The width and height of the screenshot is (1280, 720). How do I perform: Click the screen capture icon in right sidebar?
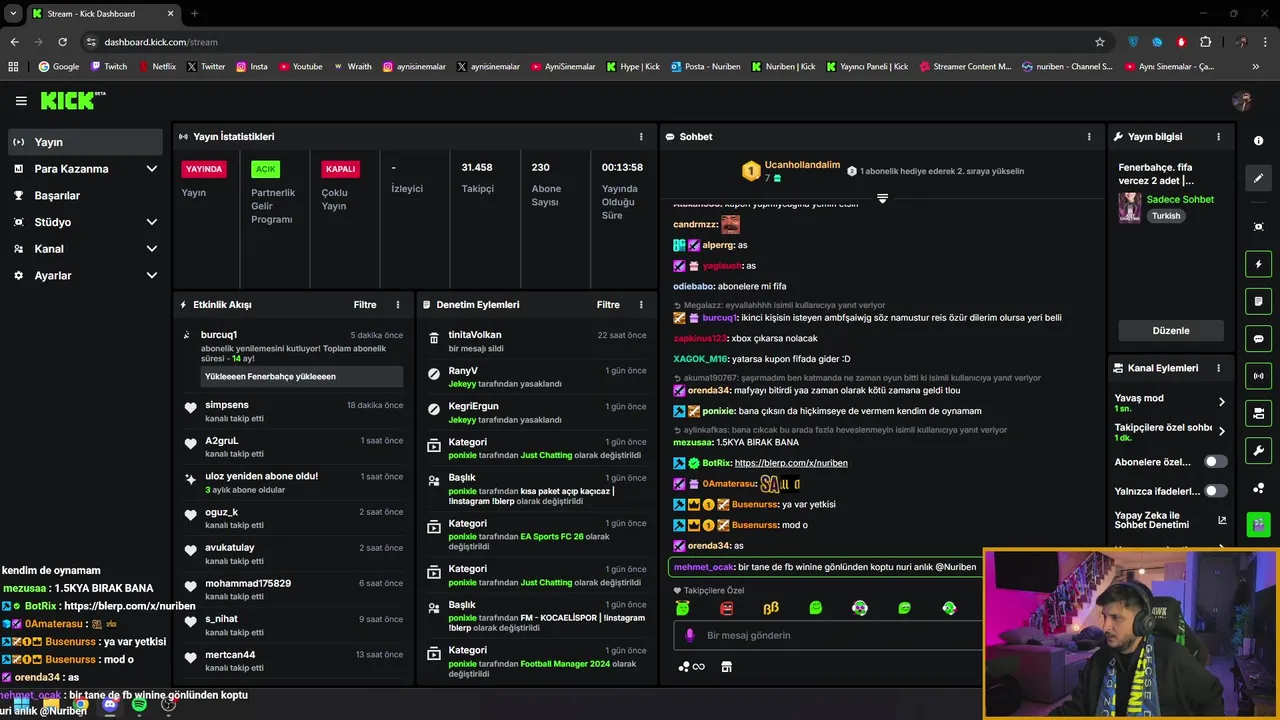(x=1258, y=227)
